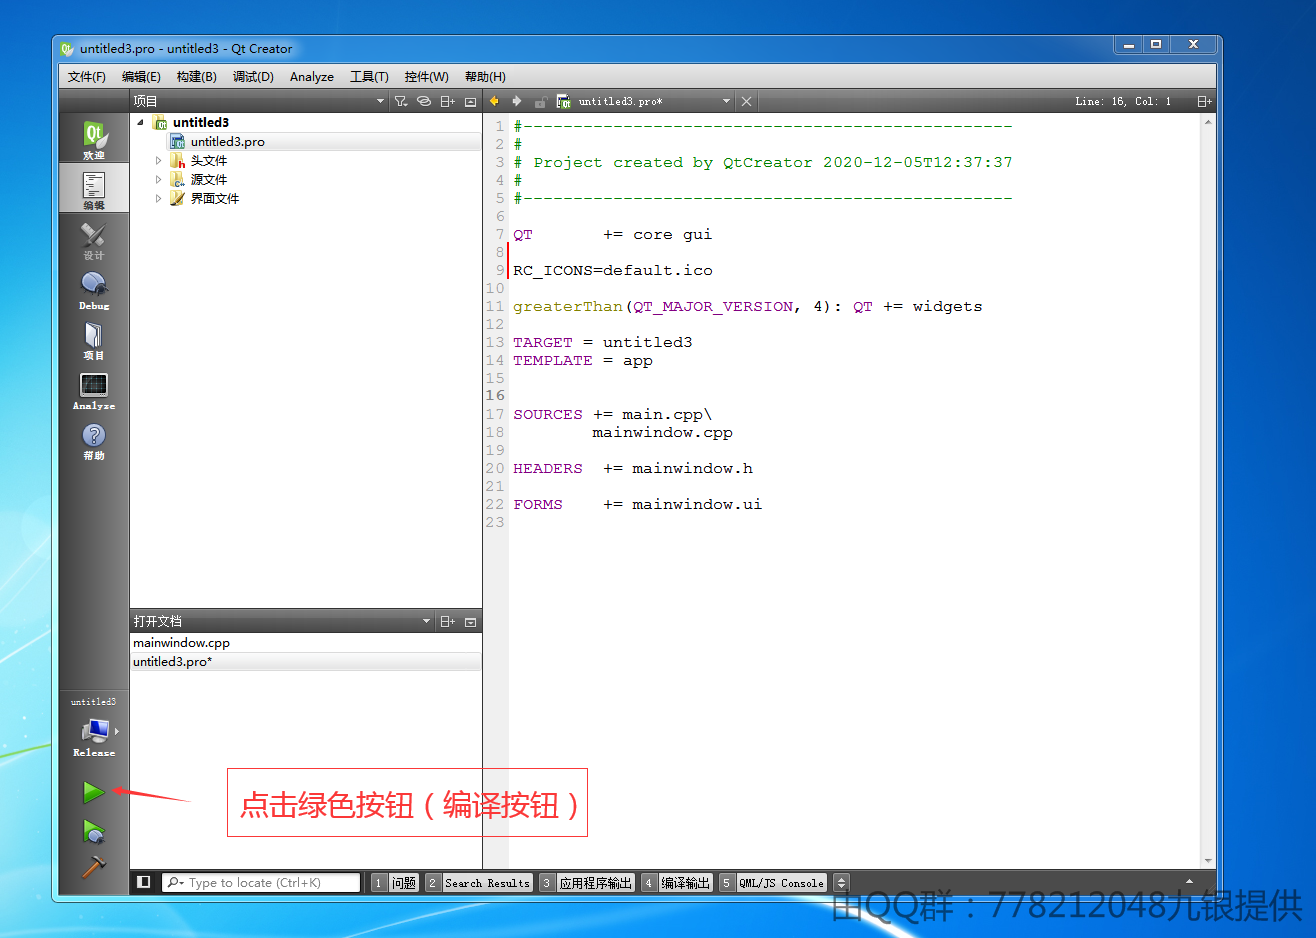Open the 控件(W) menu

(426, 77)
